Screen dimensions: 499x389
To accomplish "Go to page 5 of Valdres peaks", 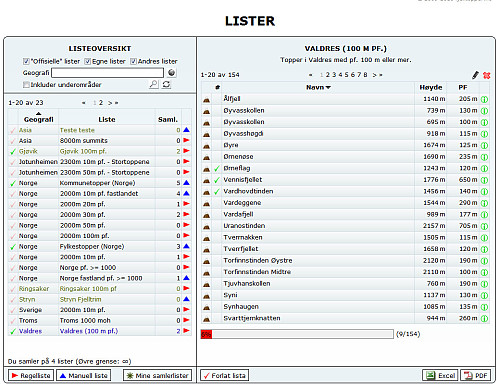I will pyautogui.click(x=346, y=75).
